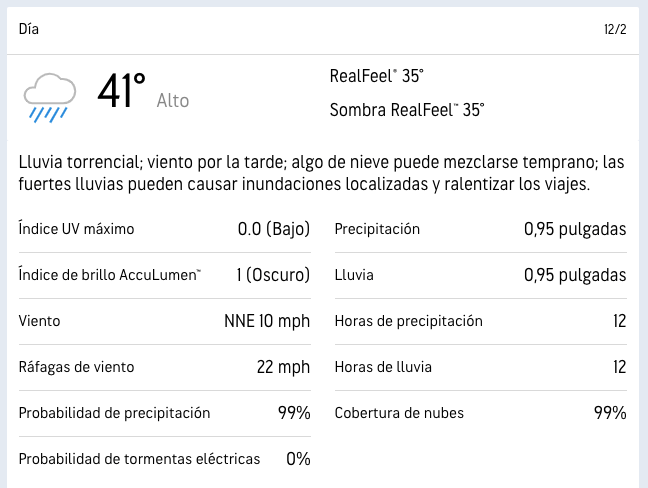Click the rain cloud weather icon
Image resolution: width=648 pixels, height=488 pixels.
(50, 95)
